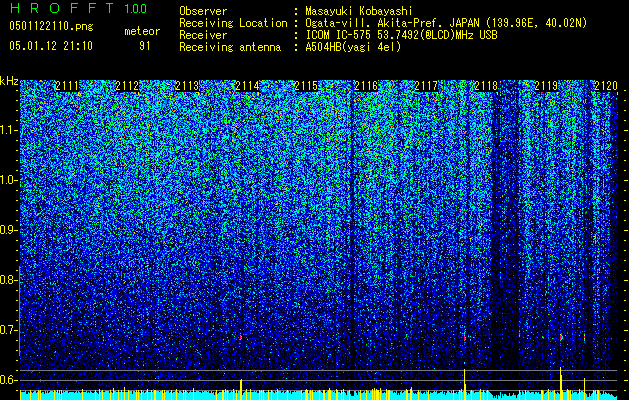
Task: Click the 1.1 kHz axis tick label
Action: (9, 130)
